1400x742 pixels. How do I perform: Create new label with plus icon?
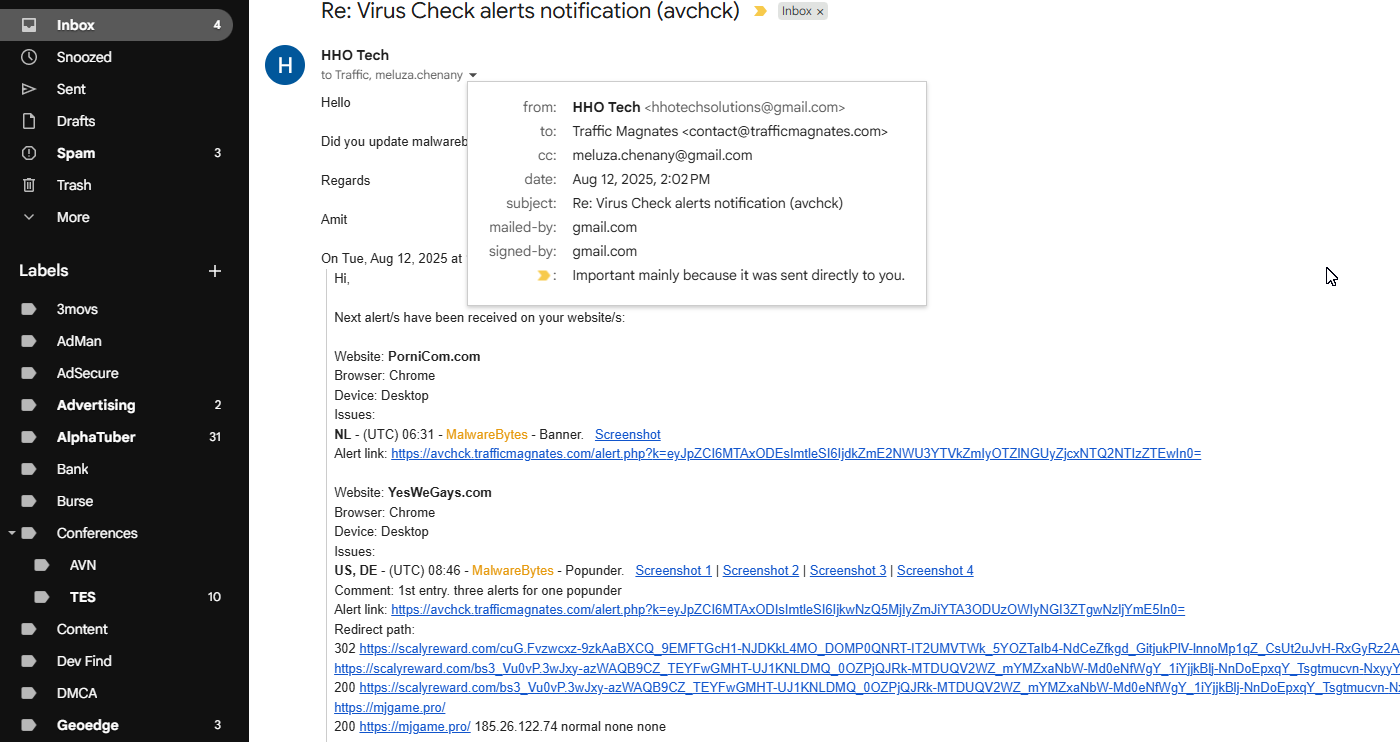point(214,271)
